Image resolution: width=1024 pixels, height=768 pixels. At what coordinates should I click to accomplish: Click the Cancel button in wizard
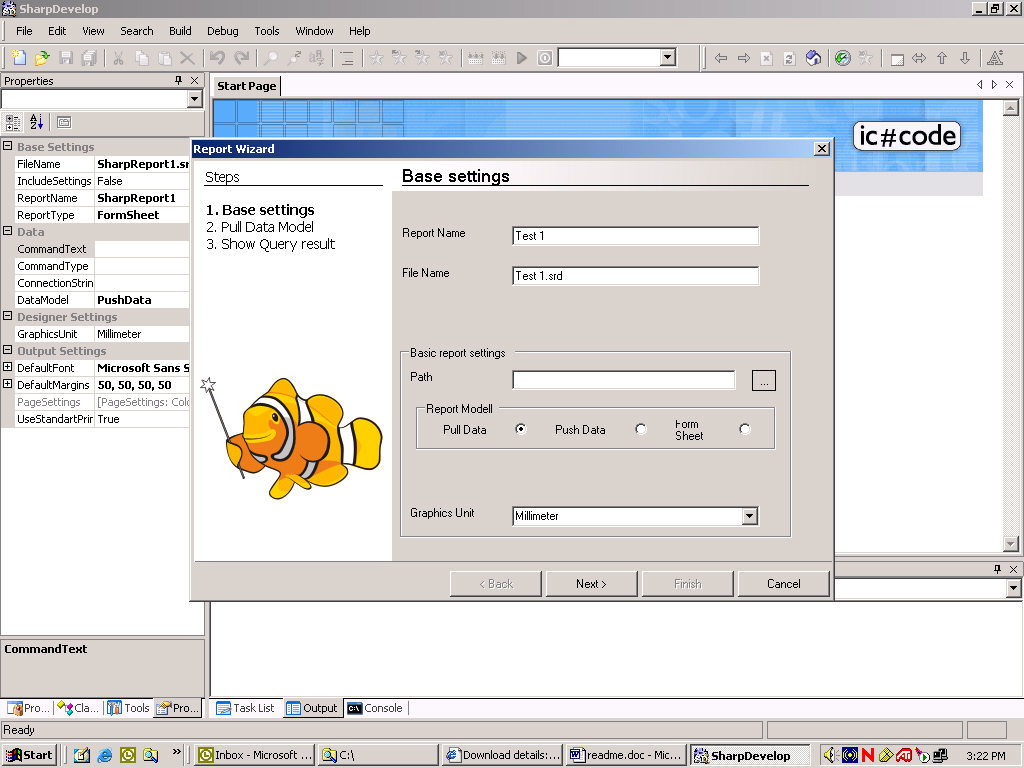point(783,584)
